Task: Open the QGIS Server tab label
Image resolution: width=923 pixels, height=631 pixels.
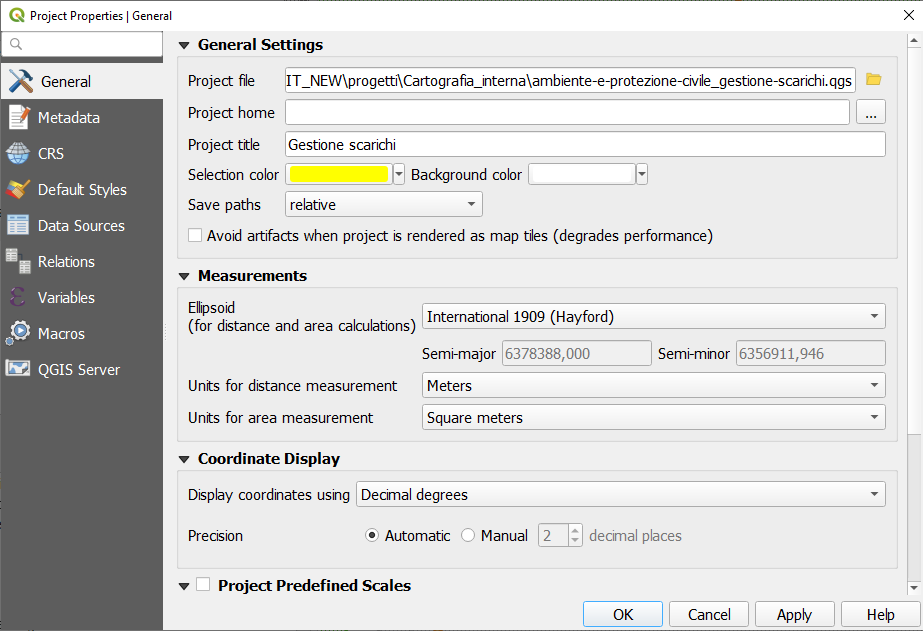Action: pyautogui.click(x=79, y=370)
